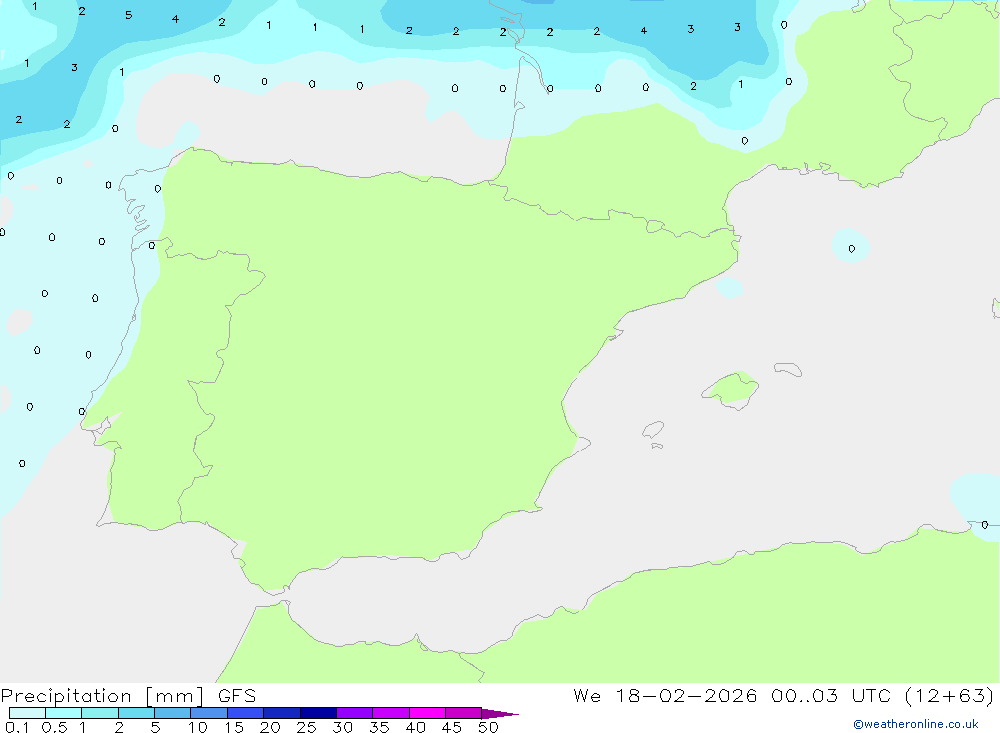Select legend swatch between 10 and 15

[x=209, y=713]
